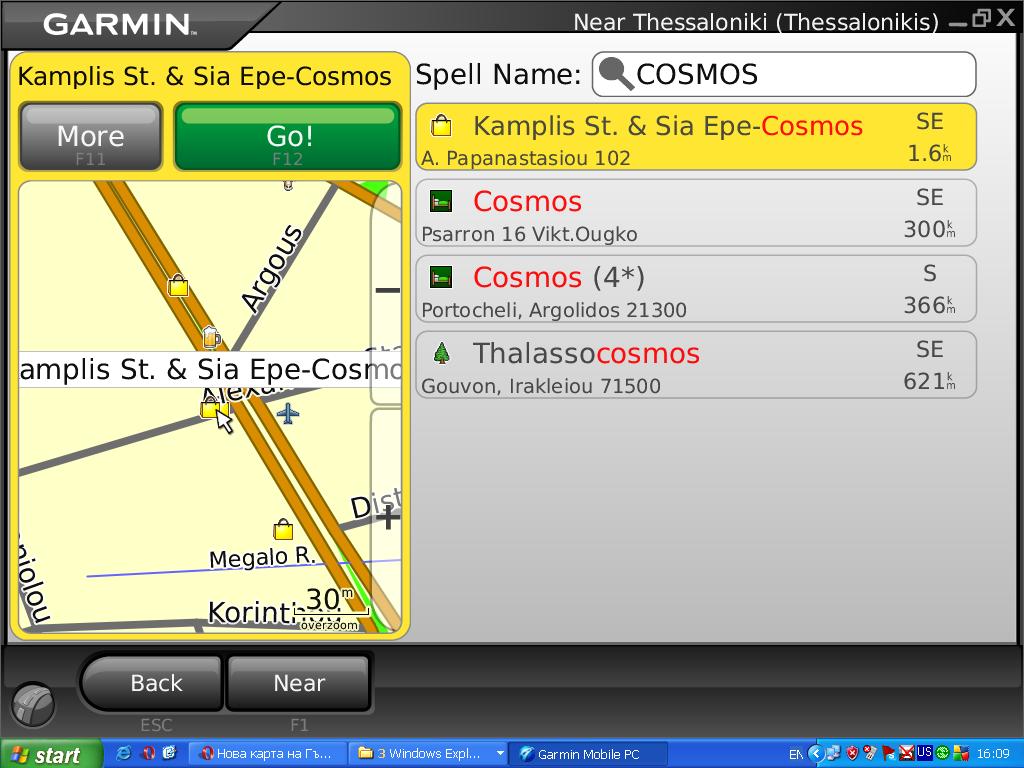Click the red flag tray icon
1024x768 pixels.
click(888, 754)
